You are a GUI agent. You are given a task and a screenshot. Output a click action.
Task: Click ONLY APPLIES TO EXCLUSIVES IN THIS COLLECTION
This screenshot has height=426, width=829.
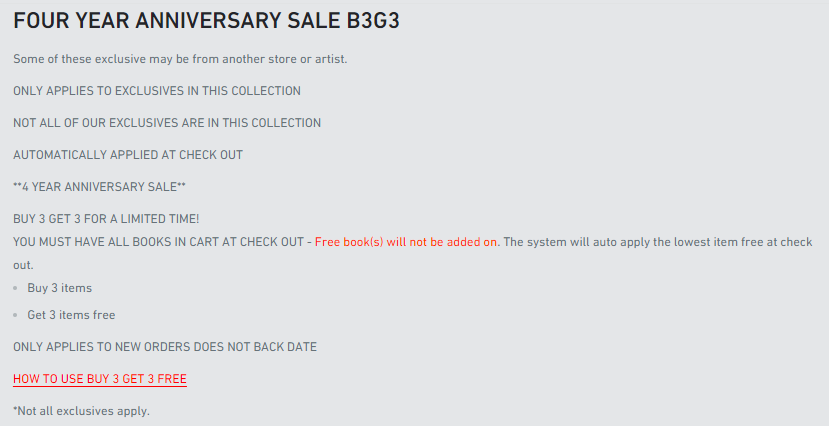pos(157,91)
